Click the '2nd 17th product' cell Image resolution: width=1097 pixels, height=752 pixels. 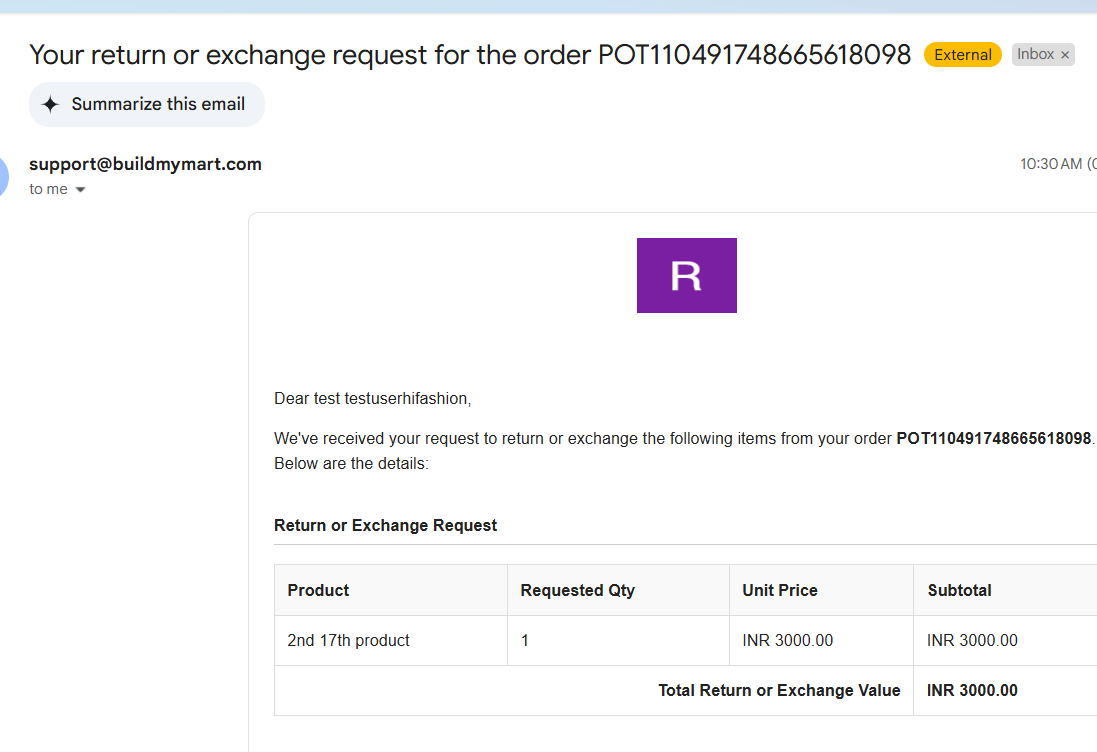pyautogui.click(x=348, y=640)
